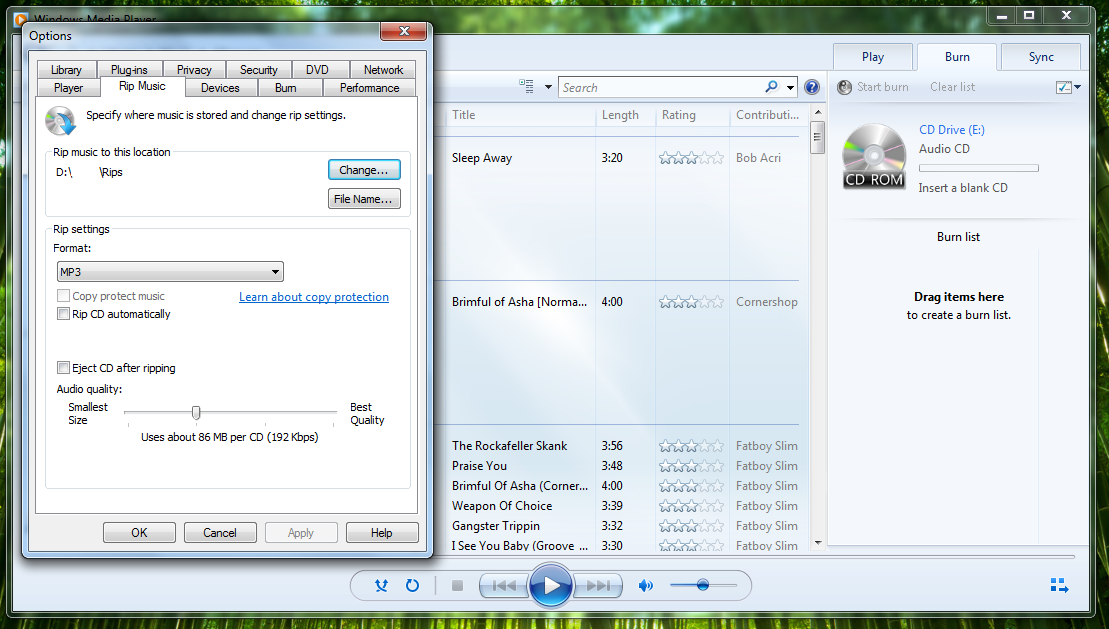Open the Performance tab

[369, 88]
